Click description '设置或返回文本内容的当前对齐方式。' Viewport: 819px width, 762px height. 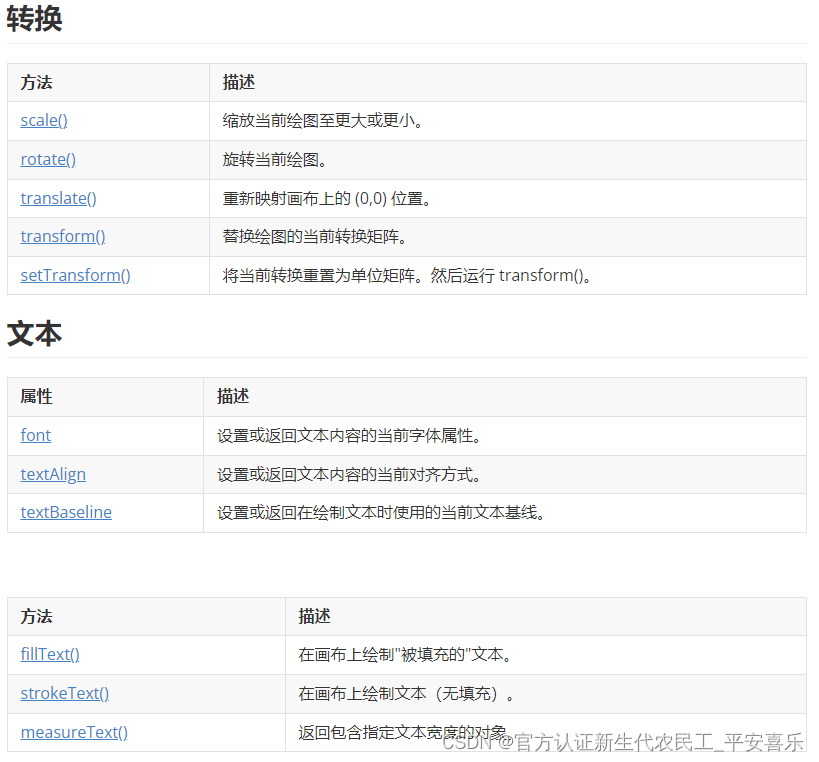coord(349,474)
